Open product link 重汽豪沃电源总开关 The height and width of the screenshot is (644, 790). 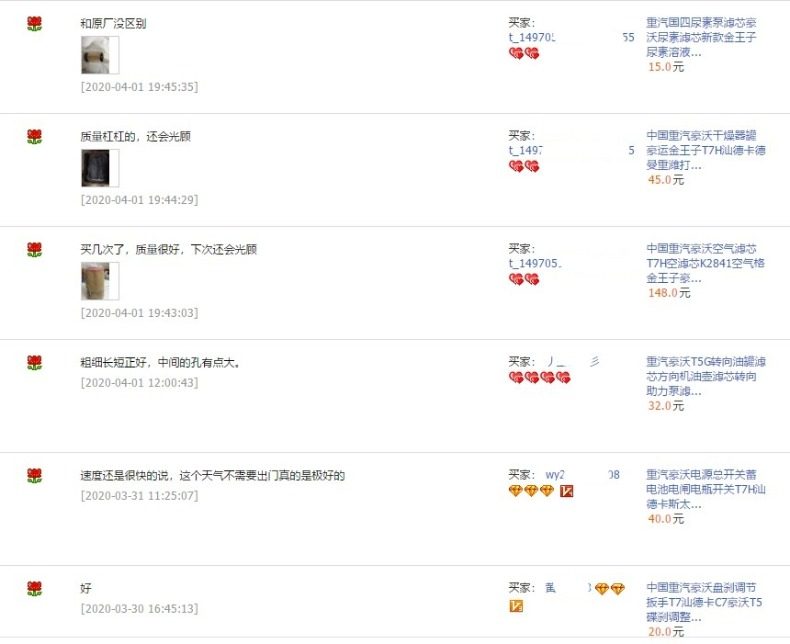pyautogui.click(x=706, y=489)
